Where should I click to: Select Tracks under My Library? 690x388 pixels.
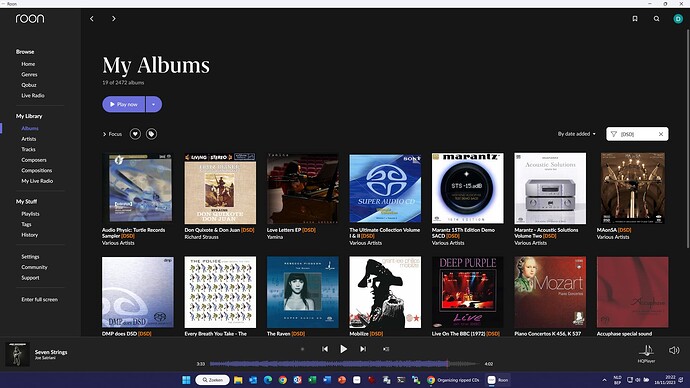tap(28, 149)
